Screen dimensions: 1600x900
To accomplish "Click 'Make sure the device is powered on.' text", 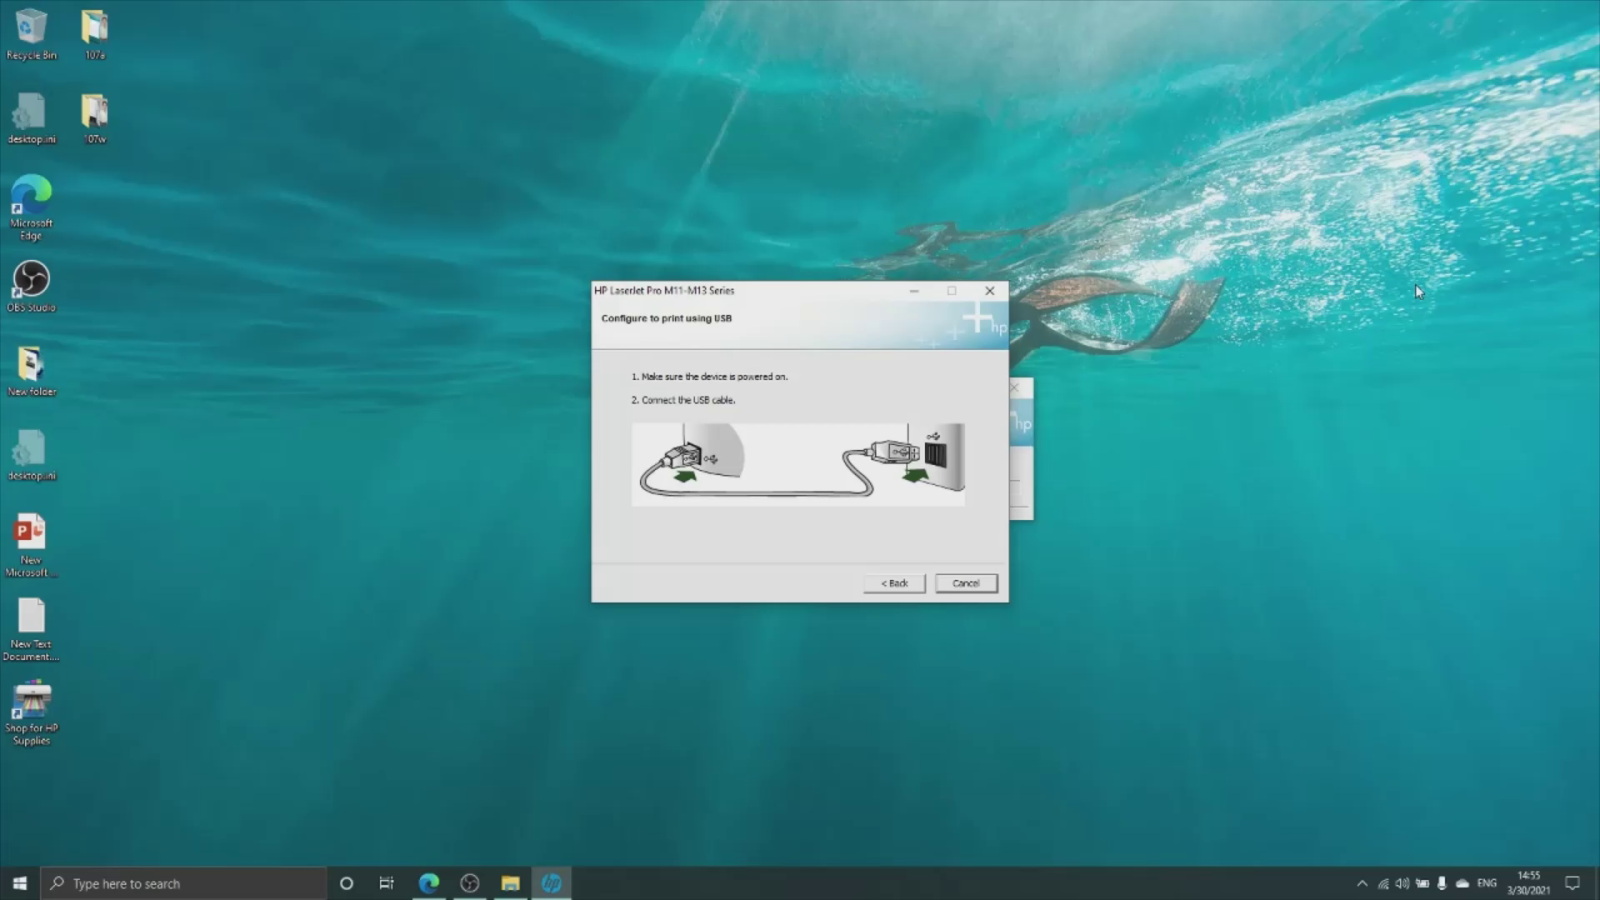I will 714,377.
